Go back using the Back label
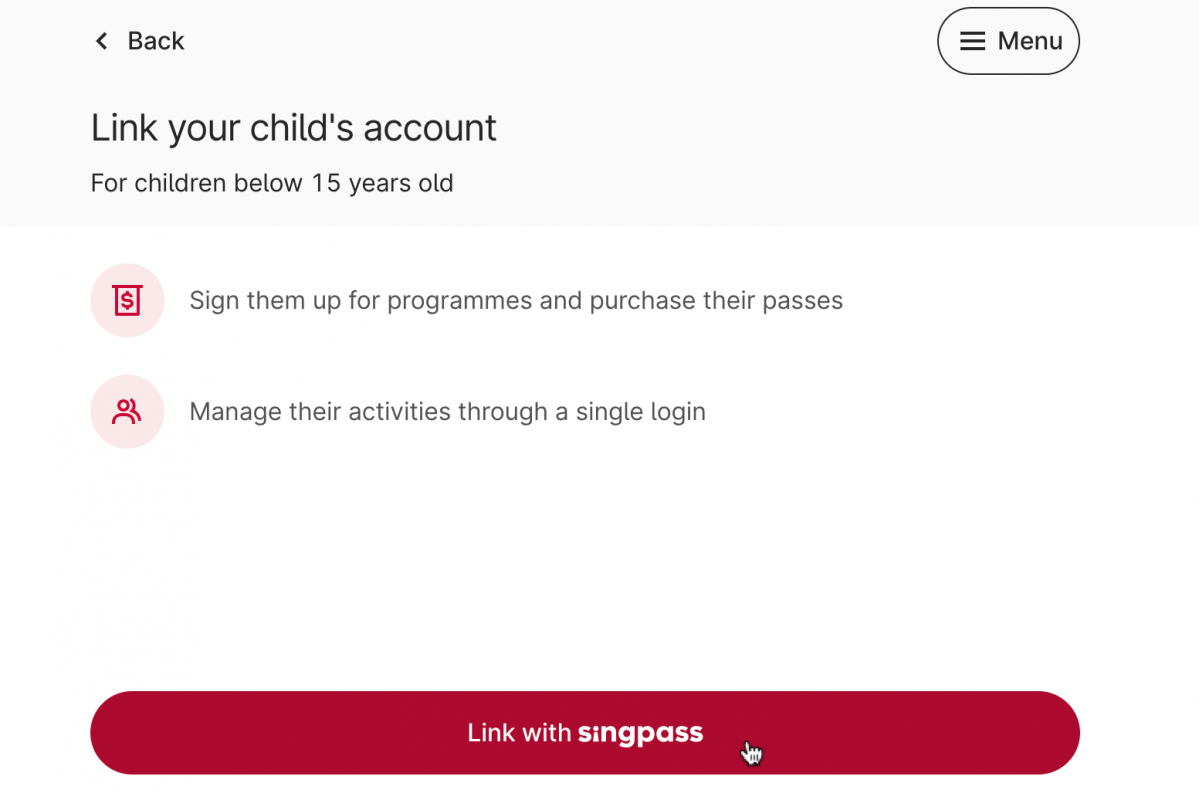 (x=156, y=41)
